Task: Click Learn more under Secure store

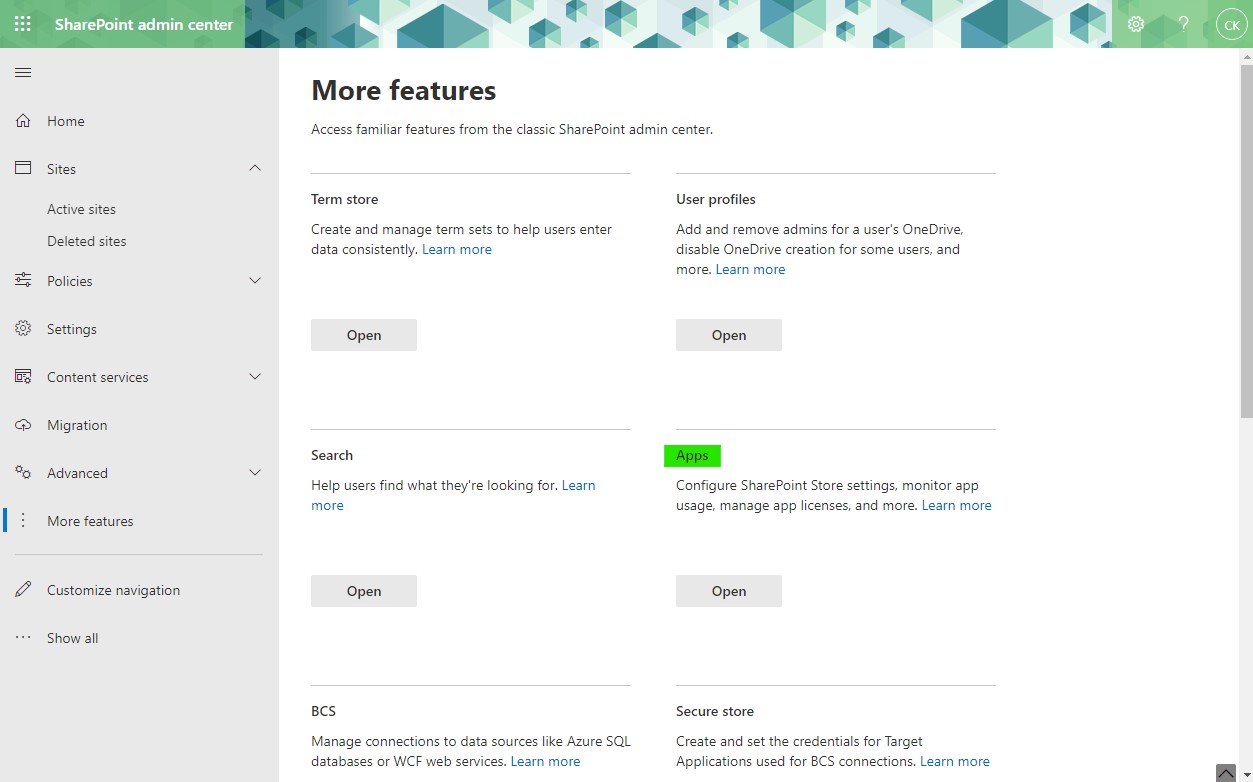Action: (955, 761)
